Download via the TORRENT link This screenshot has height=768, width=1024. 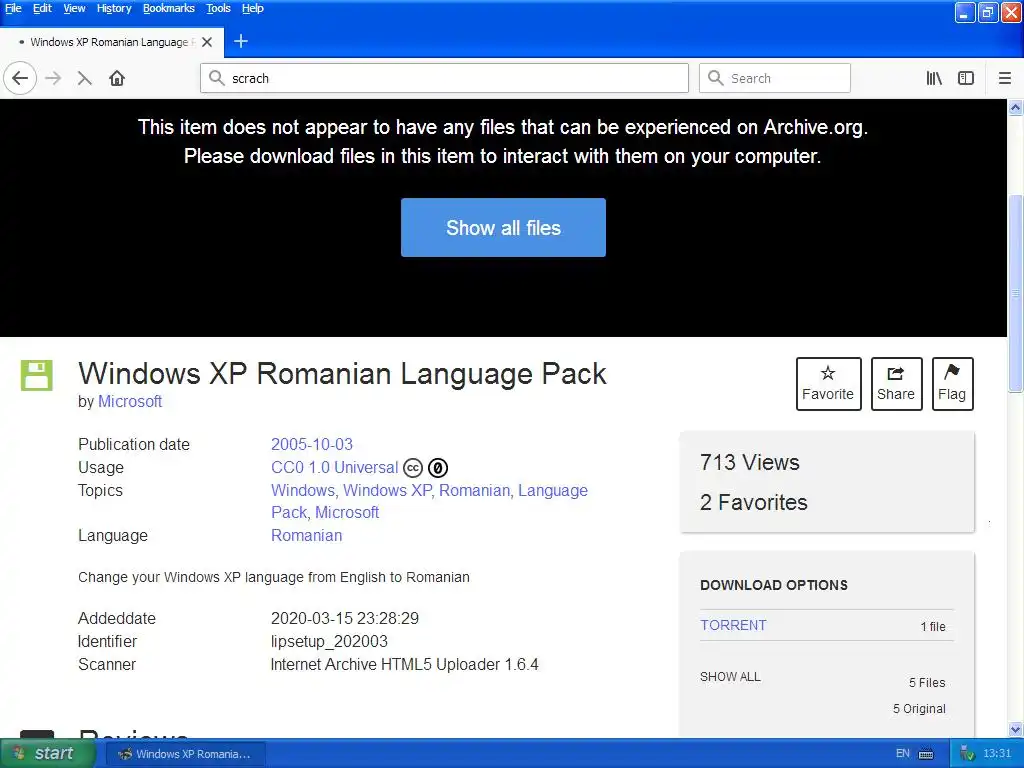tap(733, 625)
